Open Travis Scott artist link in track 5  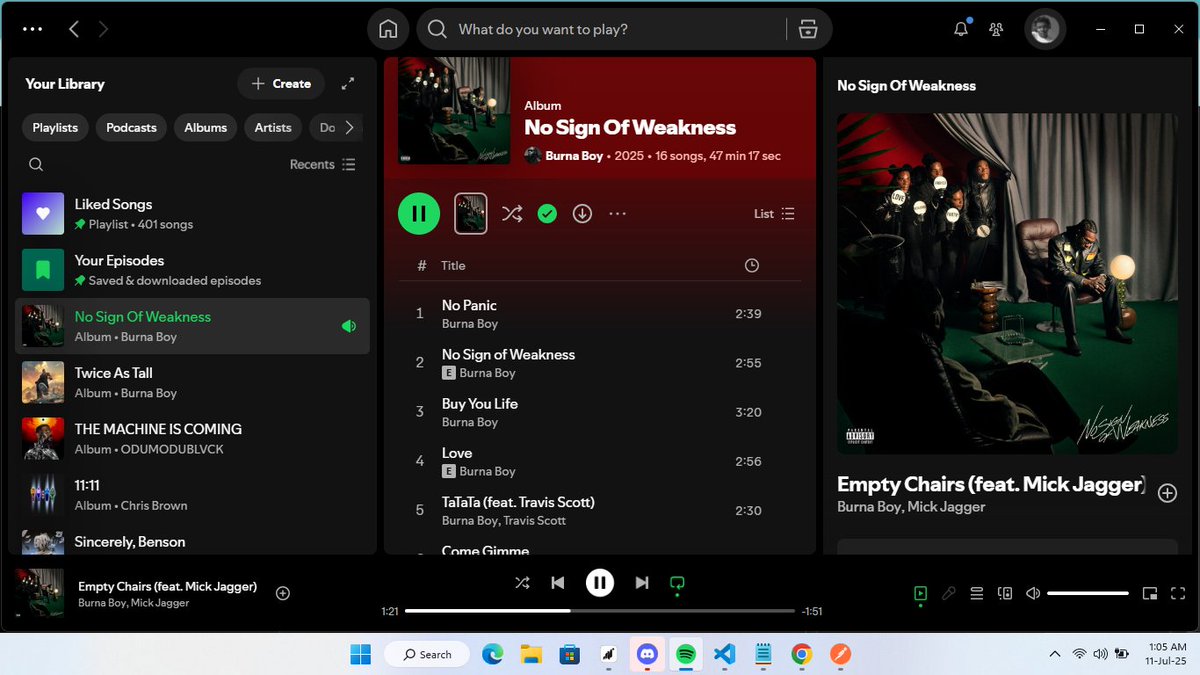pyautogui.click(x=534, y=520)
